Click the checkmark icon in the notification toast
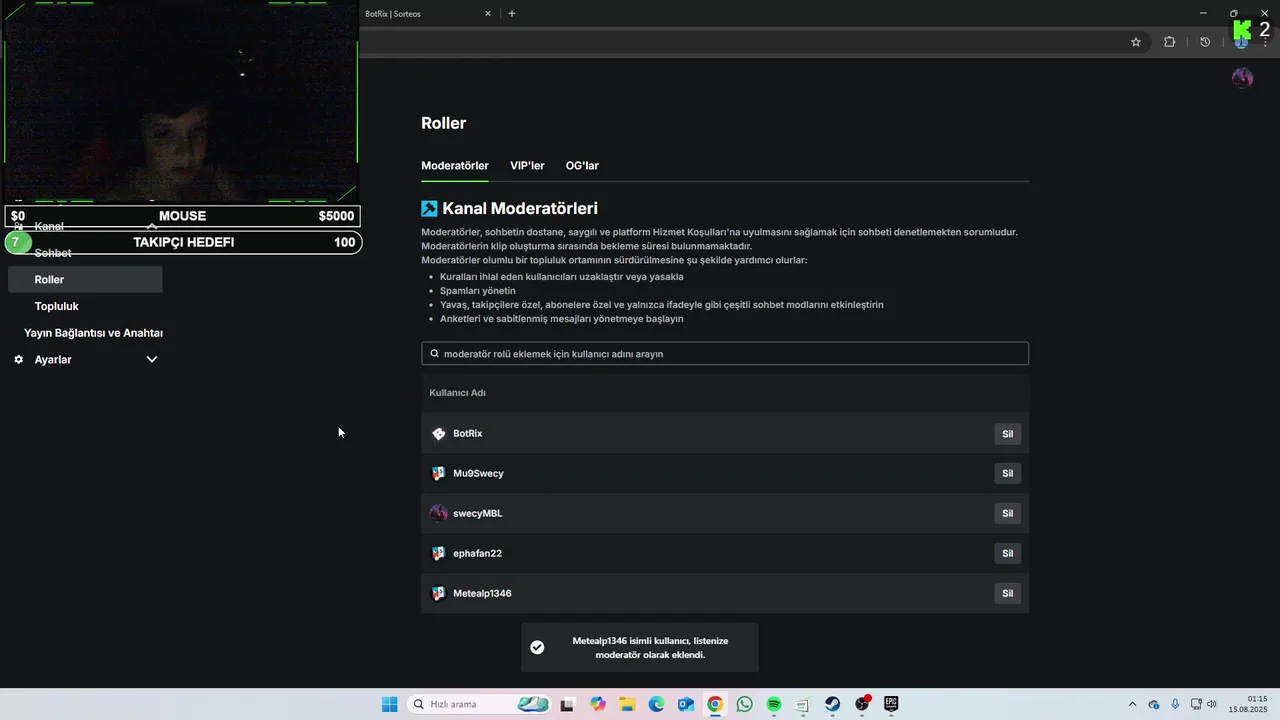This screenshot has height=720, width=1280. [537, 648]
